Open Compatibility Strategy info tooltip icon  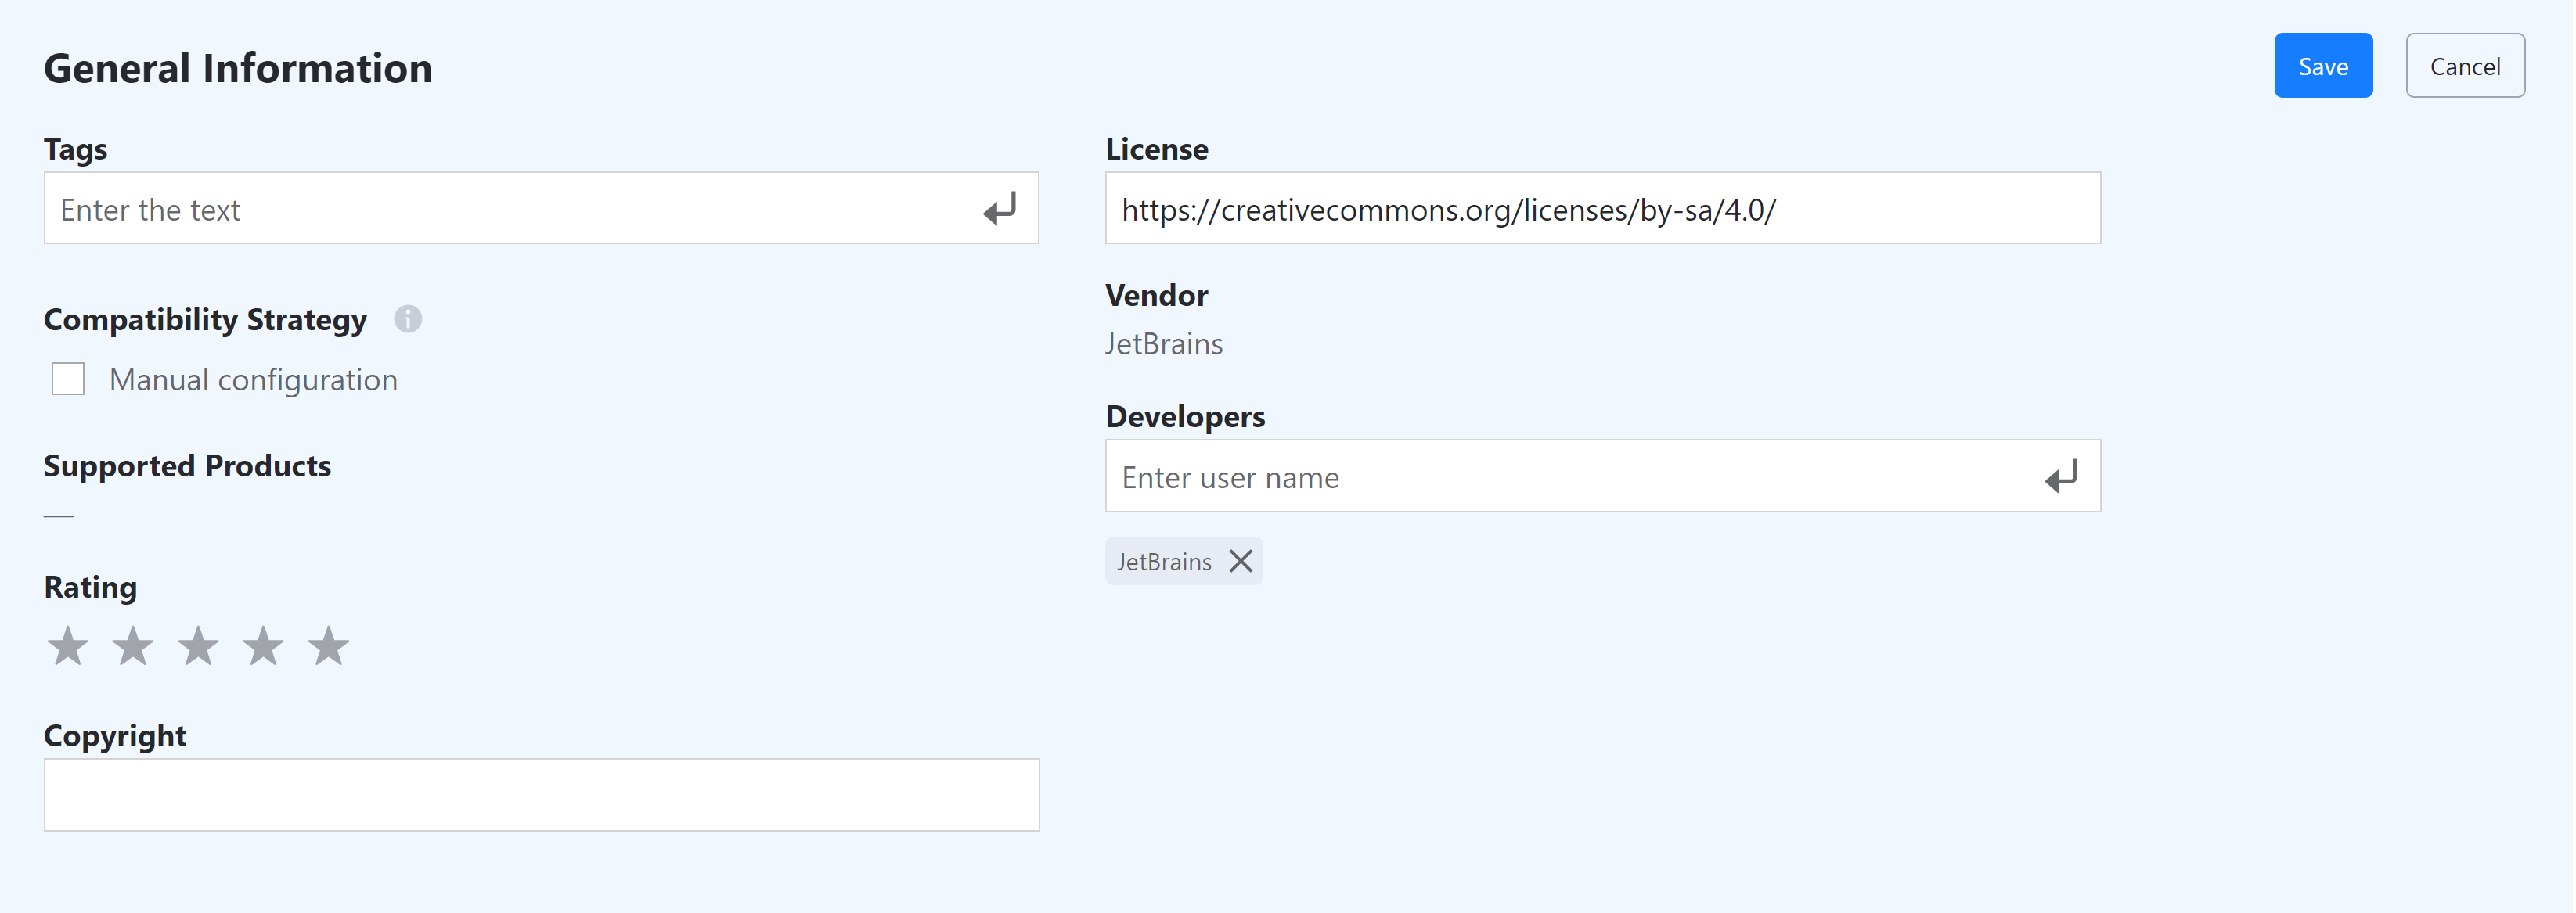tap(407, 319)
